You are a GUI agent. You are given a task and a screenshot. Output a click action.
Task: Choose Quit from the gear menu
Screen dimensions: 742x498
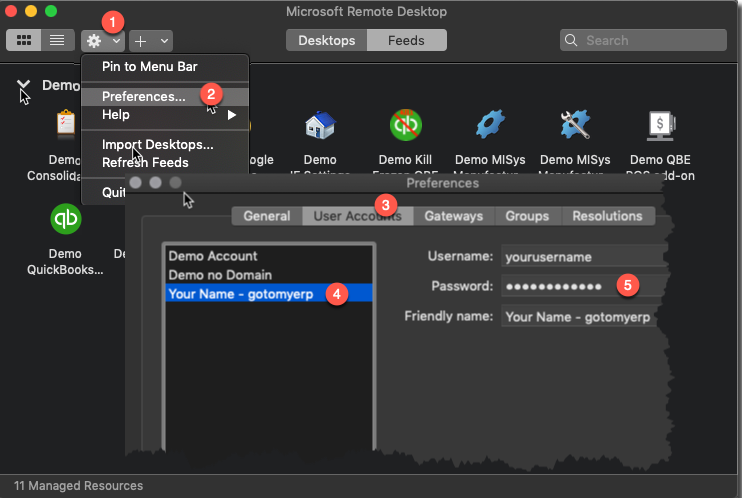114,192
